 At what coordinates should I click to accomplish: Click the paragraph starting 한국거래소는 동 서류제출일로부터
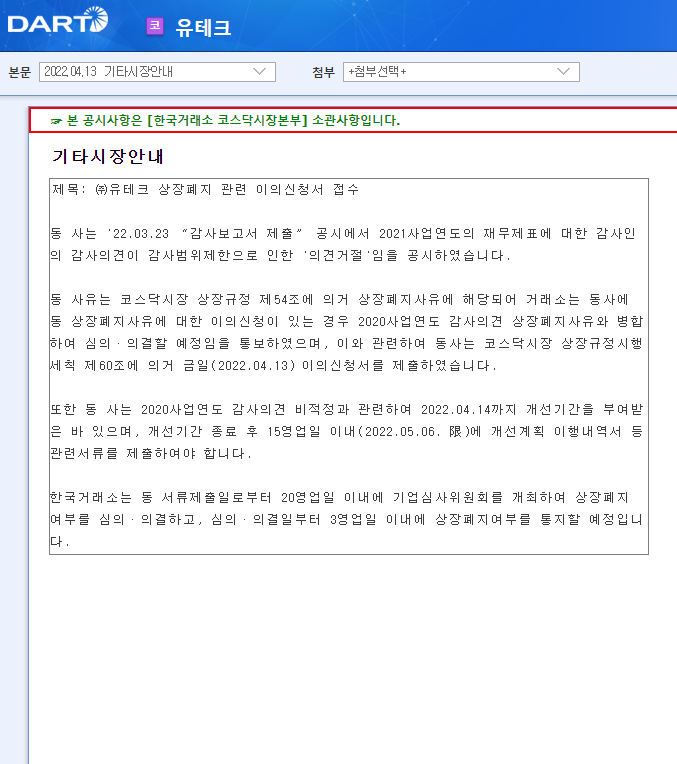[346, 519]
